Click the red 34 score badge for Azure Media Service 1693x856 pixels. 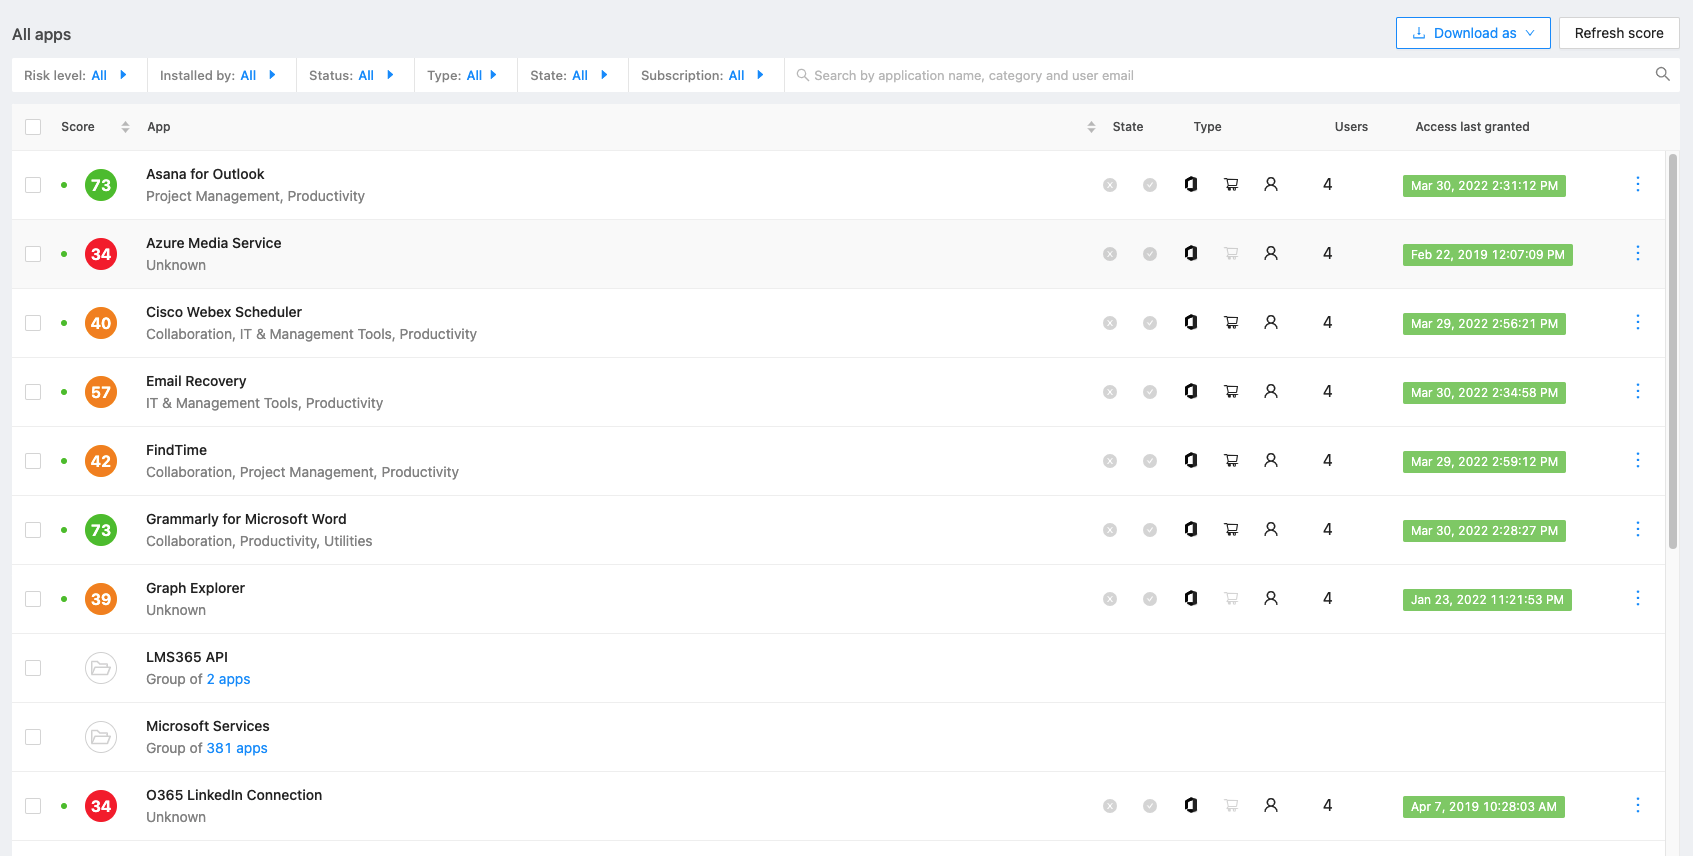(101, 254)
